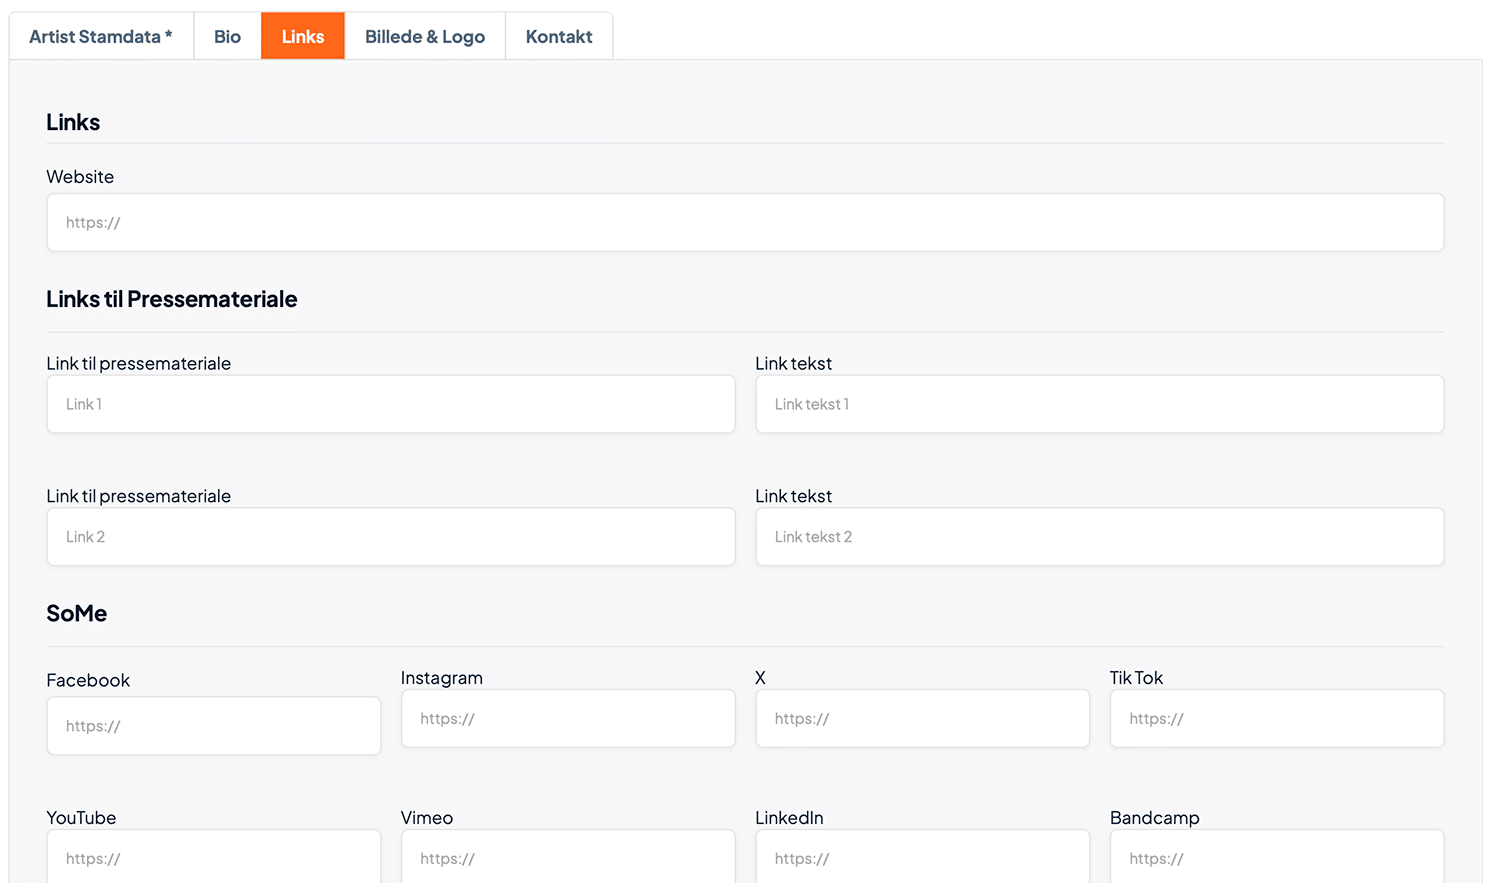Click the Links til Pressemateriale heading
Viewport: 1500px width, 883px height.
172,299
